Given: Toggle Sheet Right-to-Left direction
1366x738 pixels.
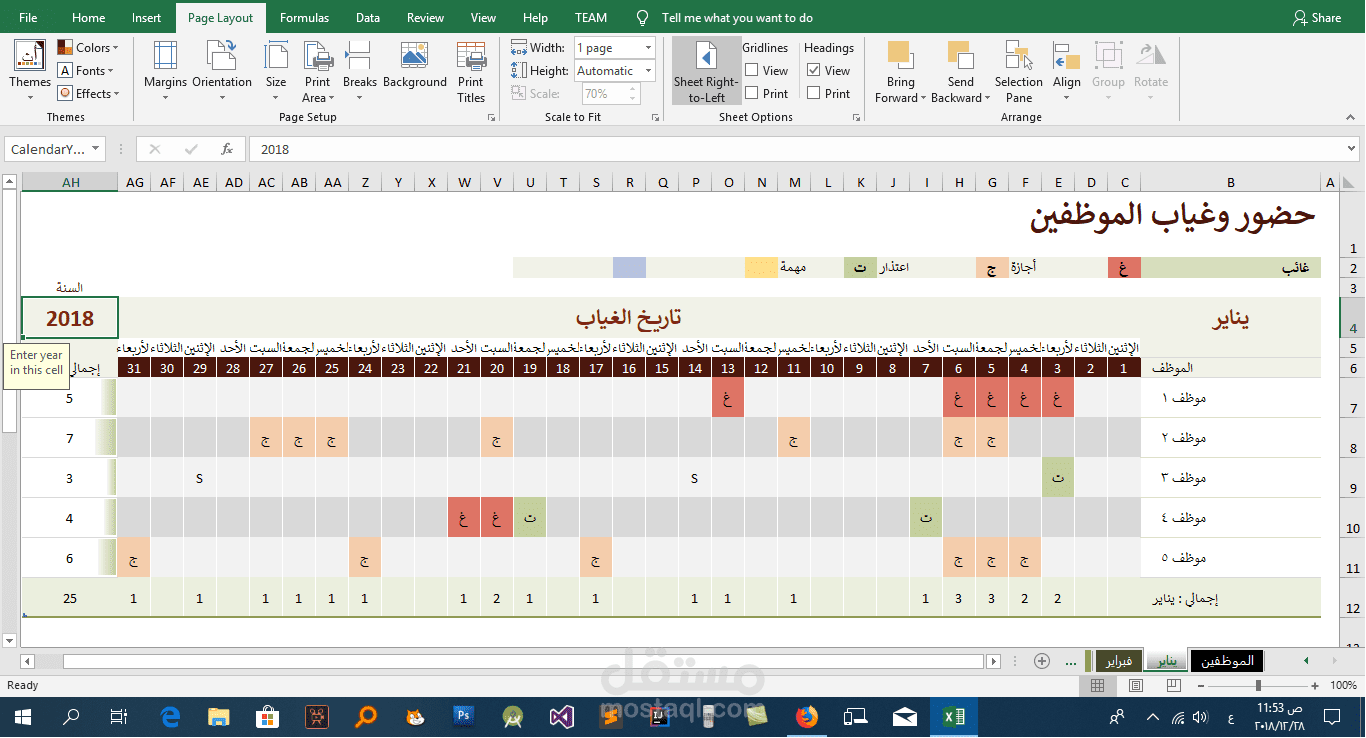Looking at the screenshot, I should point(706,71).
